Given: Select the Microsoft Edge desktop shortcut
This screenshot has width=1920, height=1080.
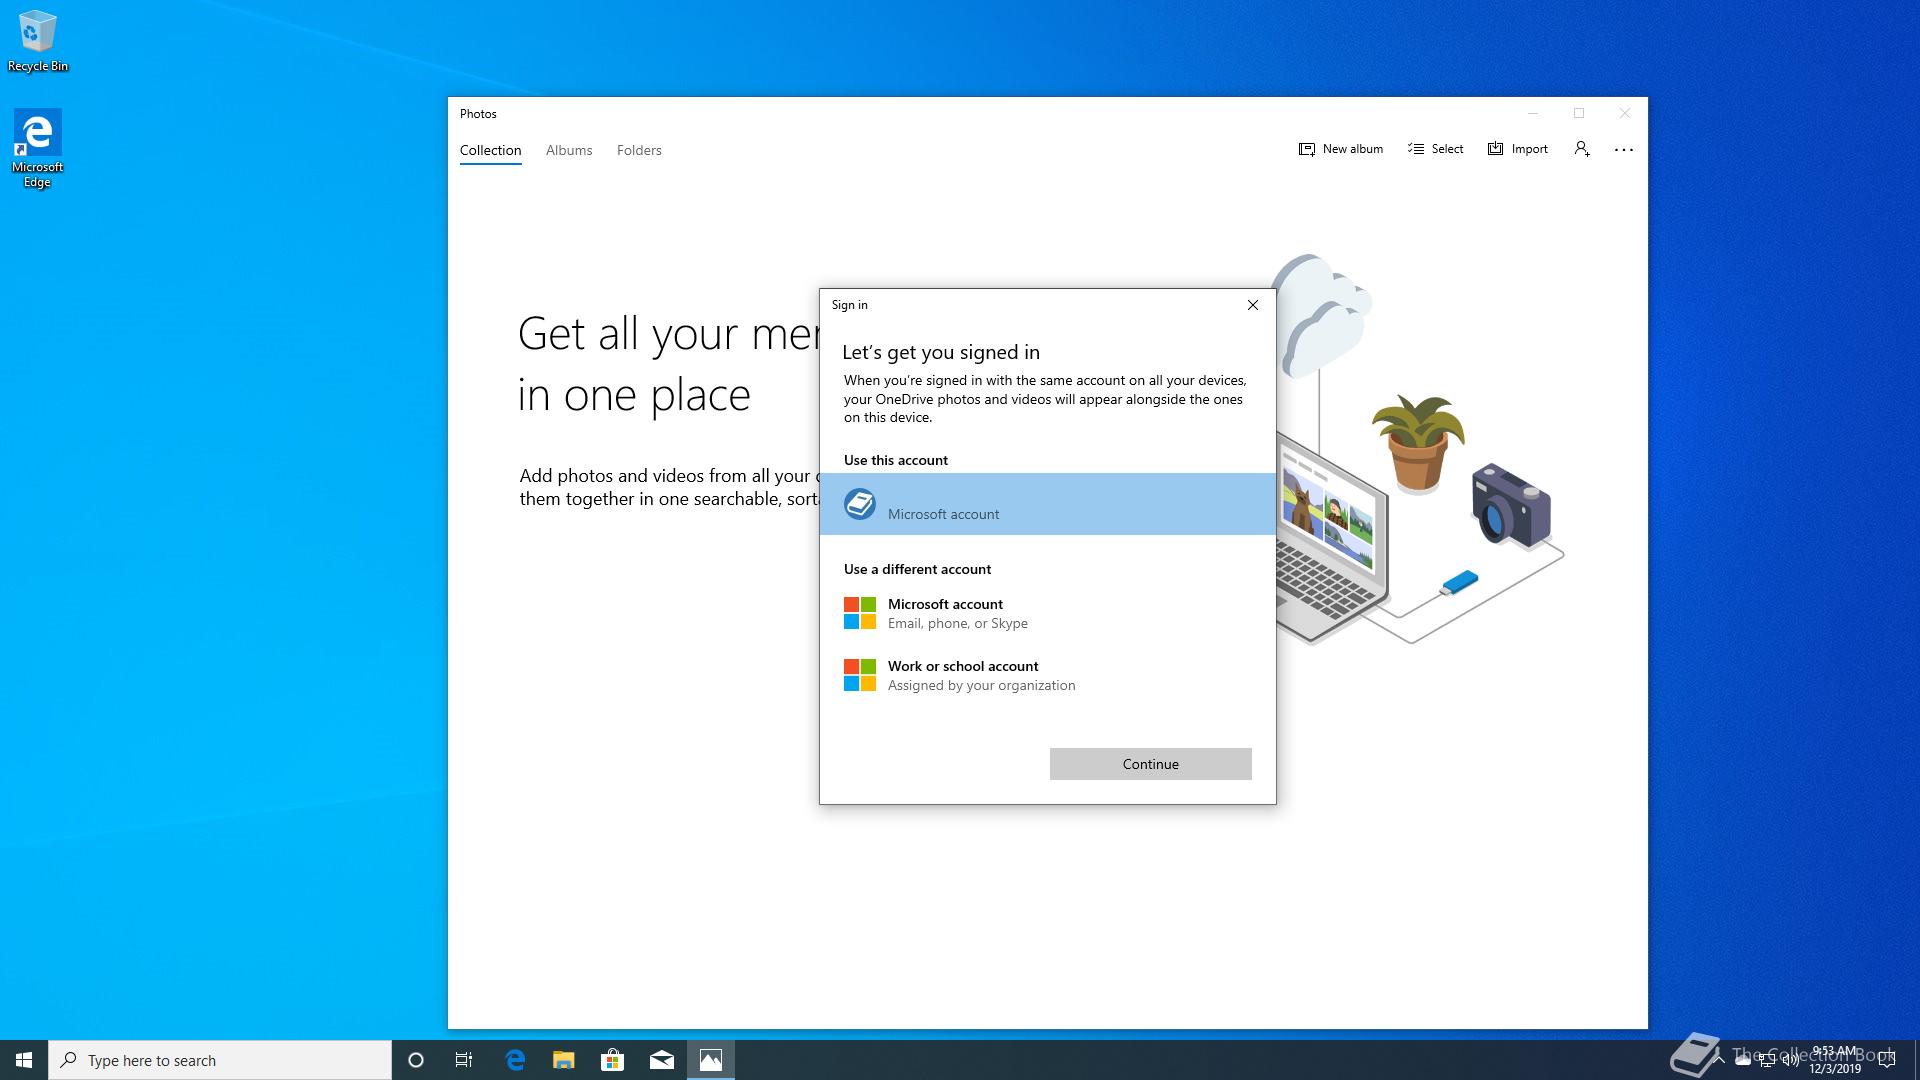Looking at the screenshot, I should coord(38,149).
